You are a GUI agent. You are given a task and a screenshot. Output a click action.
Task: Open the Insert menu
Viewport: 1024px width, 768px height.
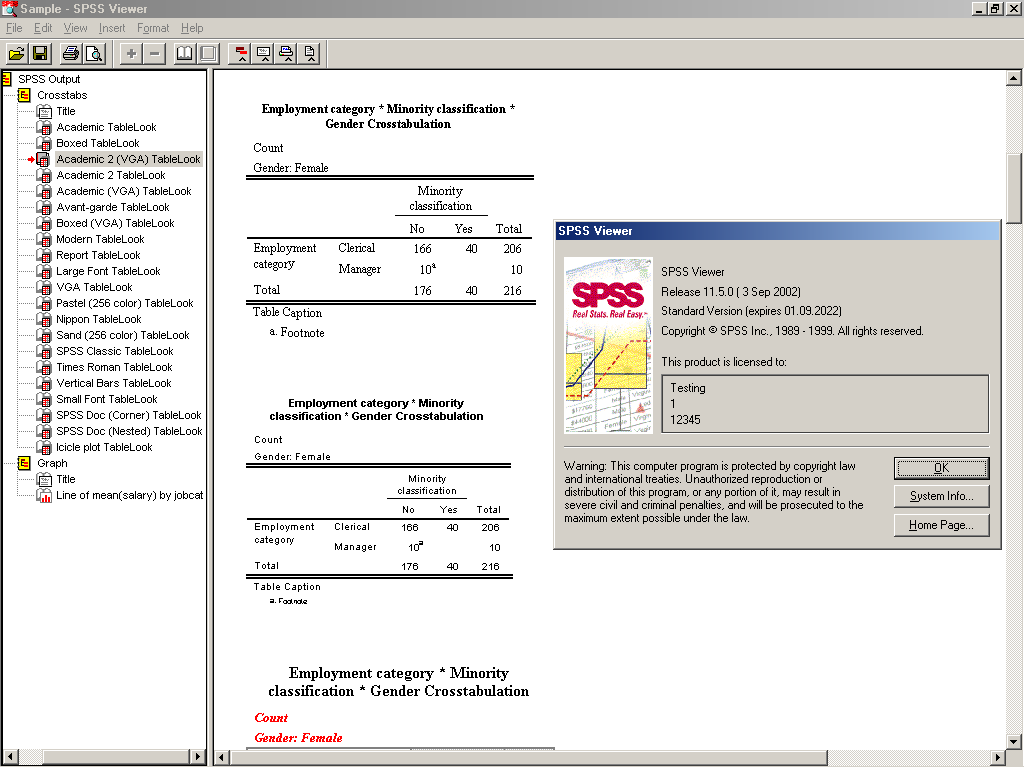coord(112,28)
